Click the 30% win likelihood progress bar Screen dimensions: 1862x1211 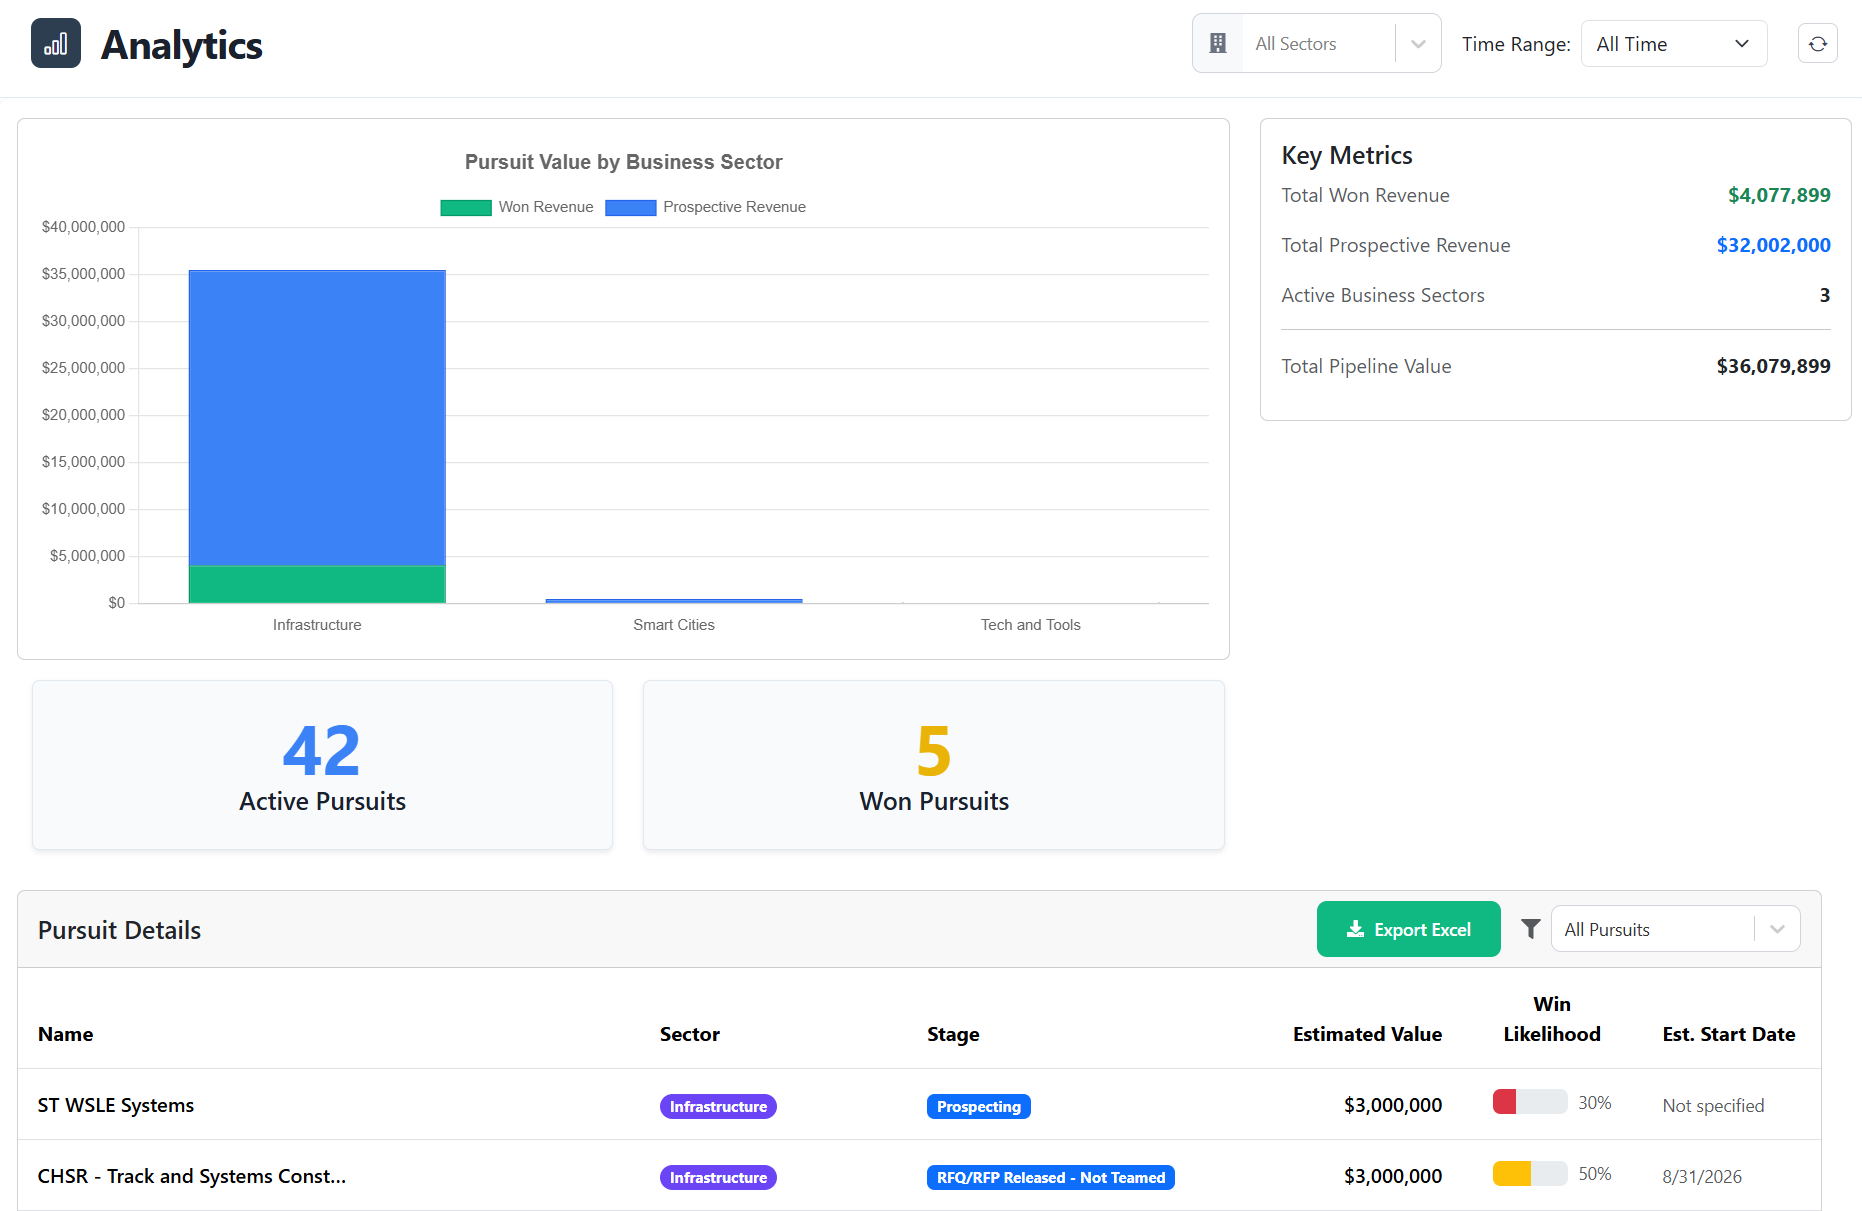[x=1529, y=1102]
